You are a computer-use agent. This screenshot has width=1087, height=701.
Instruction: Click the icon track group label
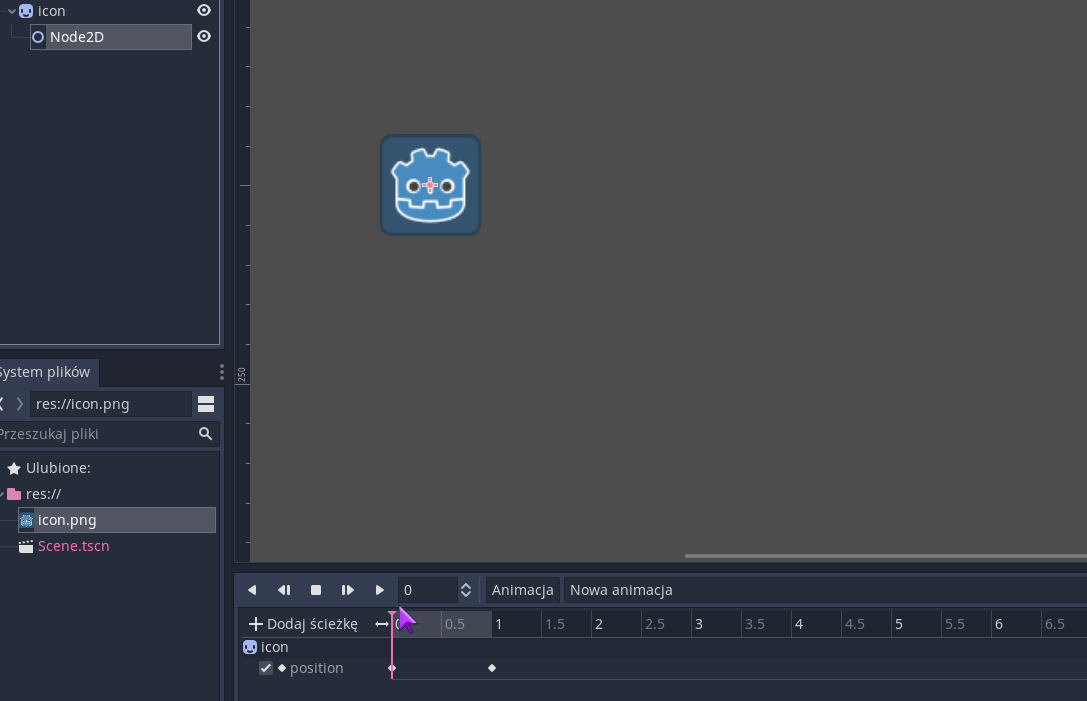point(275,647)
